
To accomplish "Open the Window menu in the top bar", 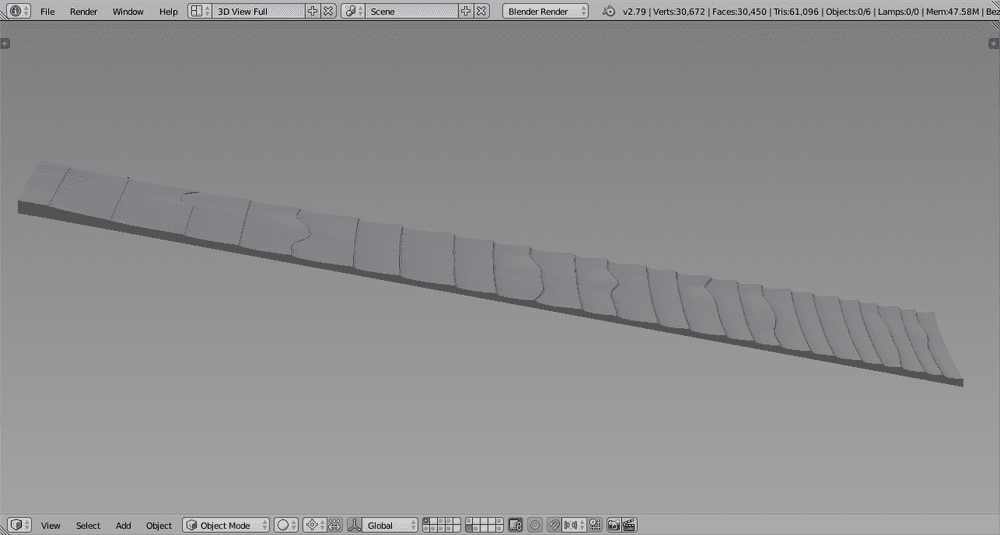I will (128, 11).
